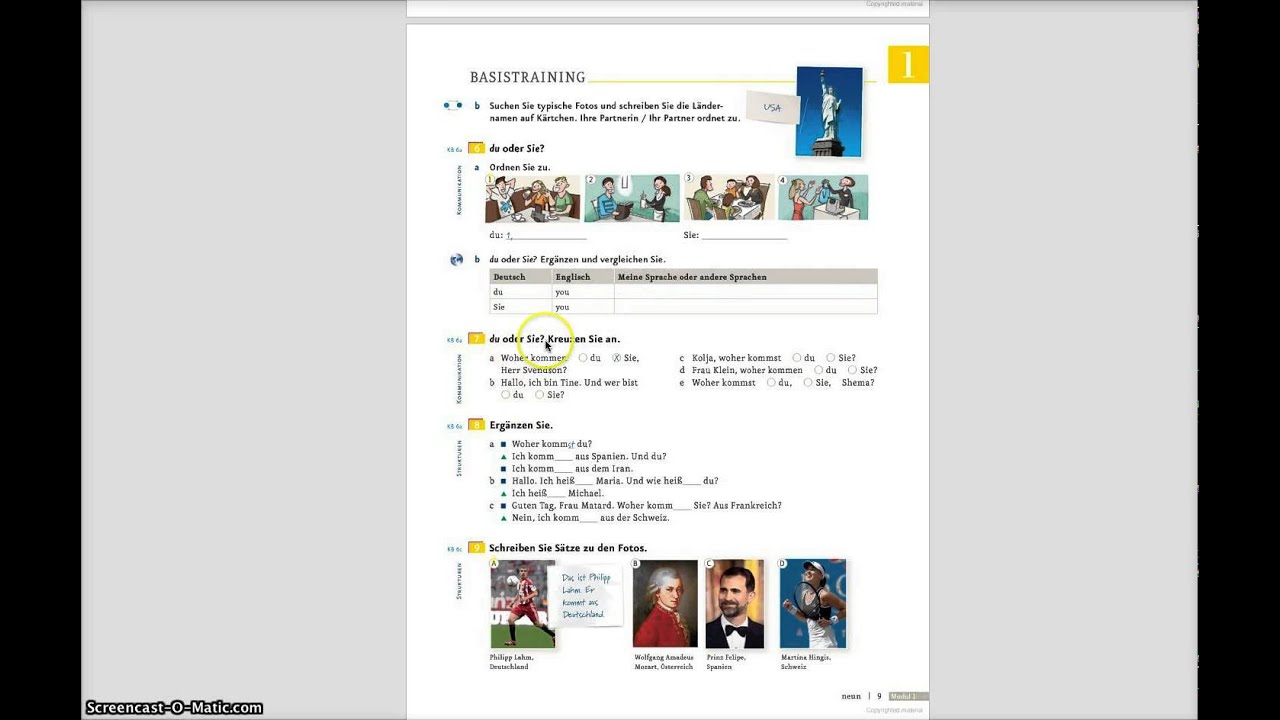Click the circled number 1 on first cartoon
Image resolution: width=1280 pixels, height=720 pixels.
(x=490, y=180)
